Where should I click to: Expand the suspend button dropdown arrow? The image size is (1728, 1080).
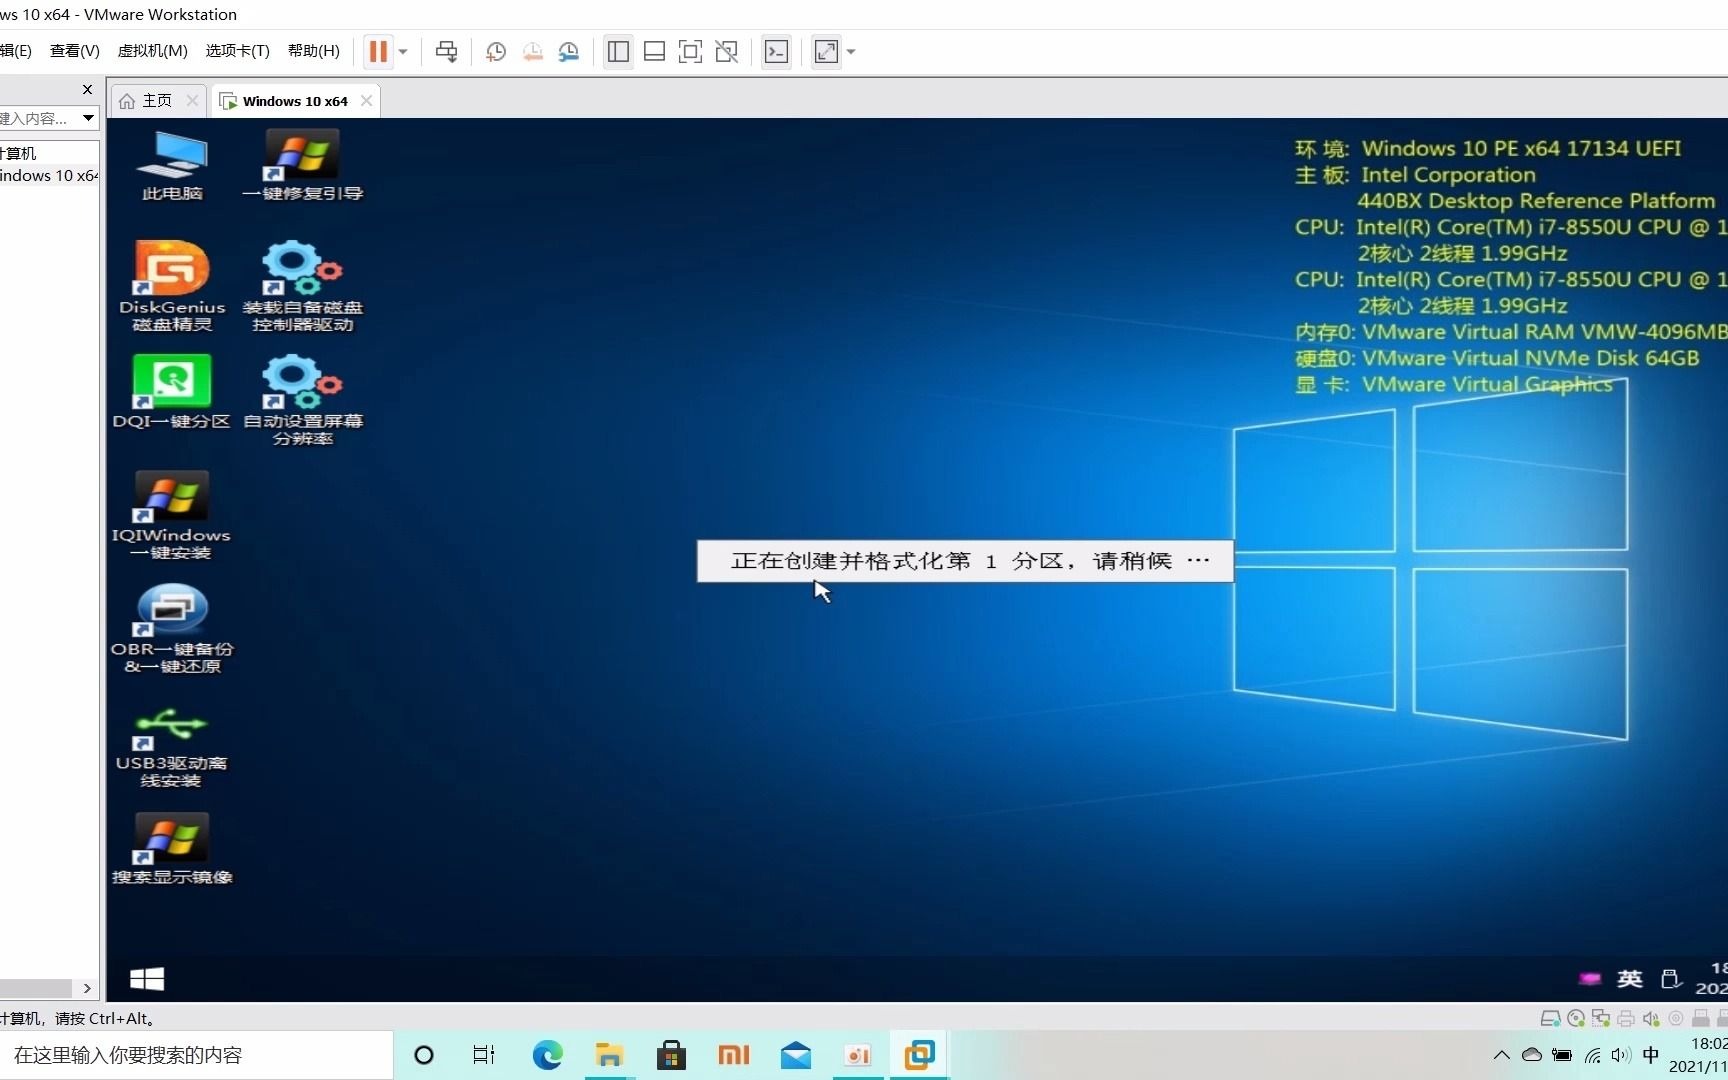(x=403, y=51)
